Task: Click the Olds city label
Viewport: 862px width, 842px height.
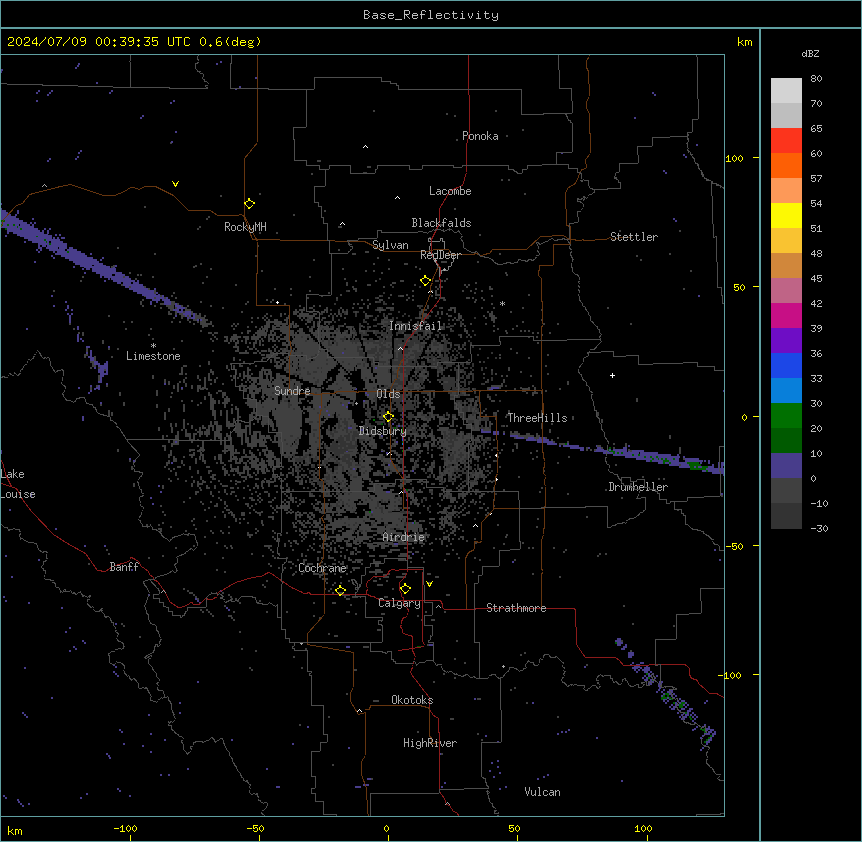Action: 388,394
